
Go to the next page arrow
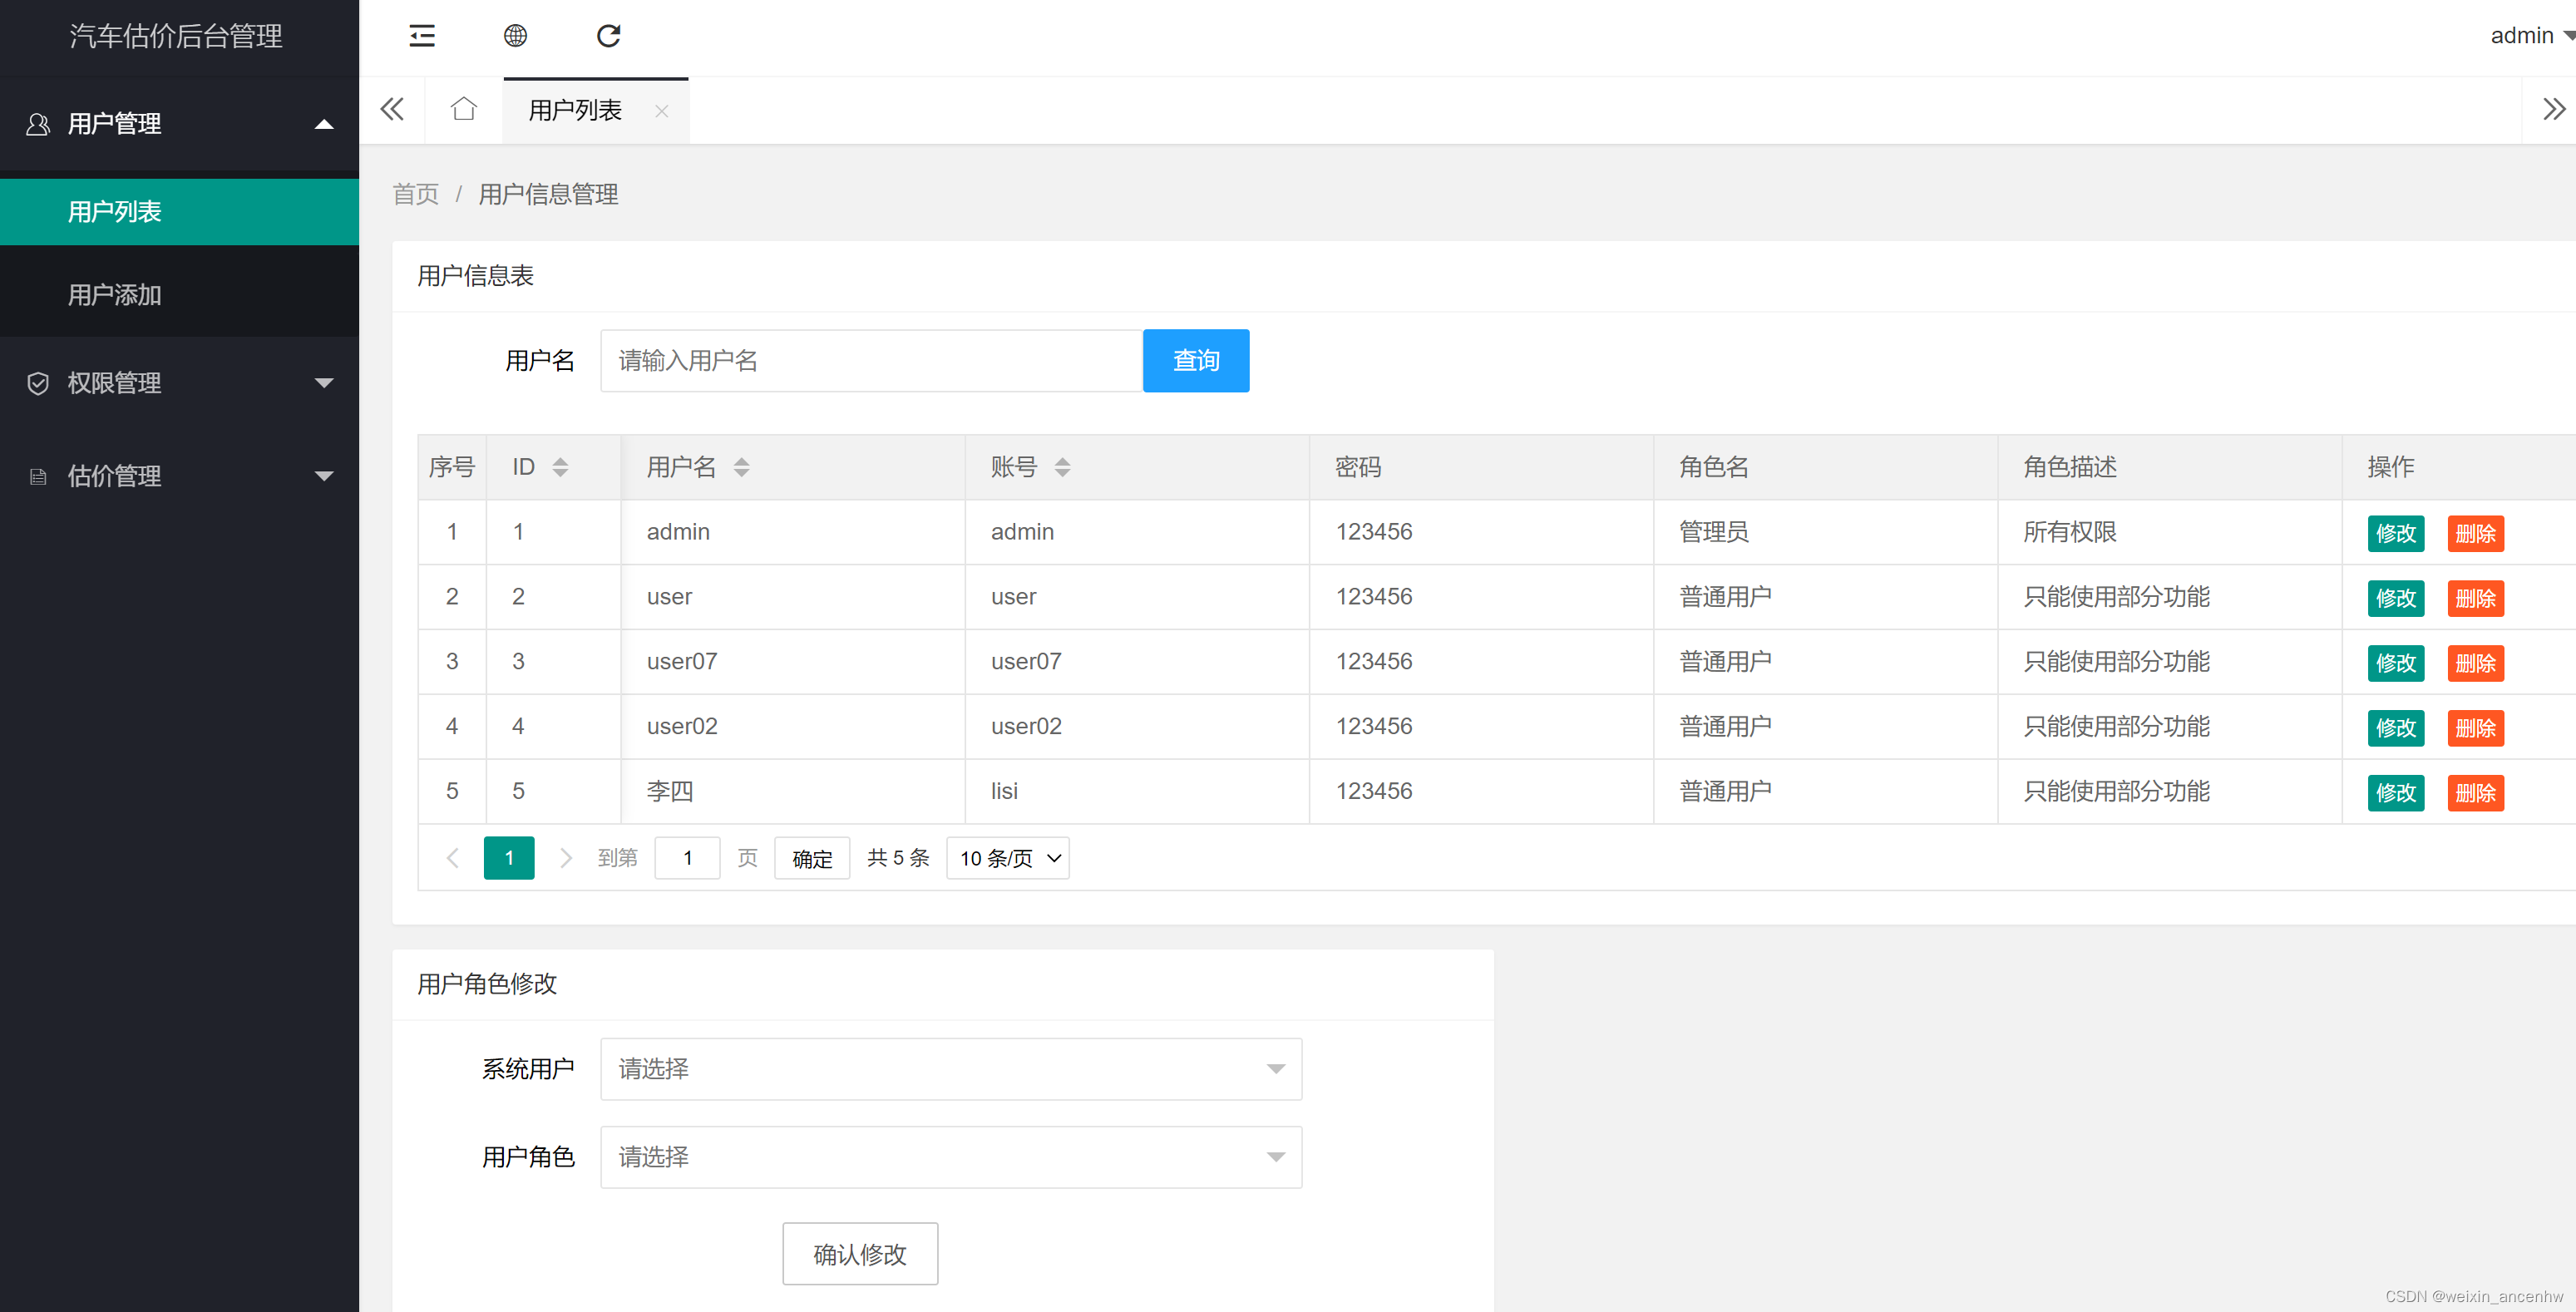(565, 858)
